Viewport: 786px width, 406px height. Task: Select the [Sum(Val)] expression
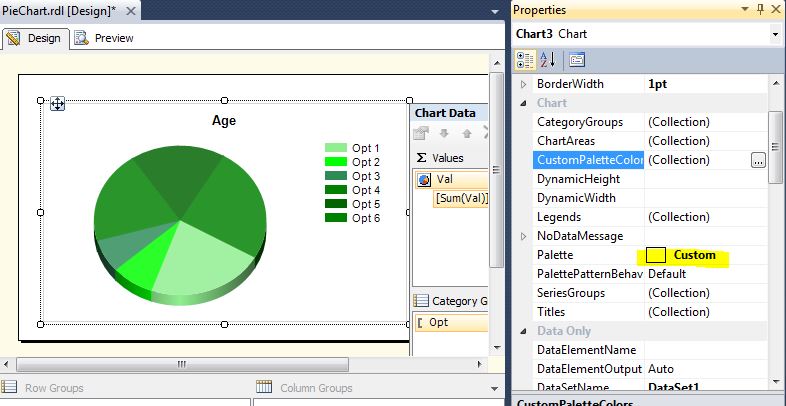pyautogui.click(x=461, y=198)
